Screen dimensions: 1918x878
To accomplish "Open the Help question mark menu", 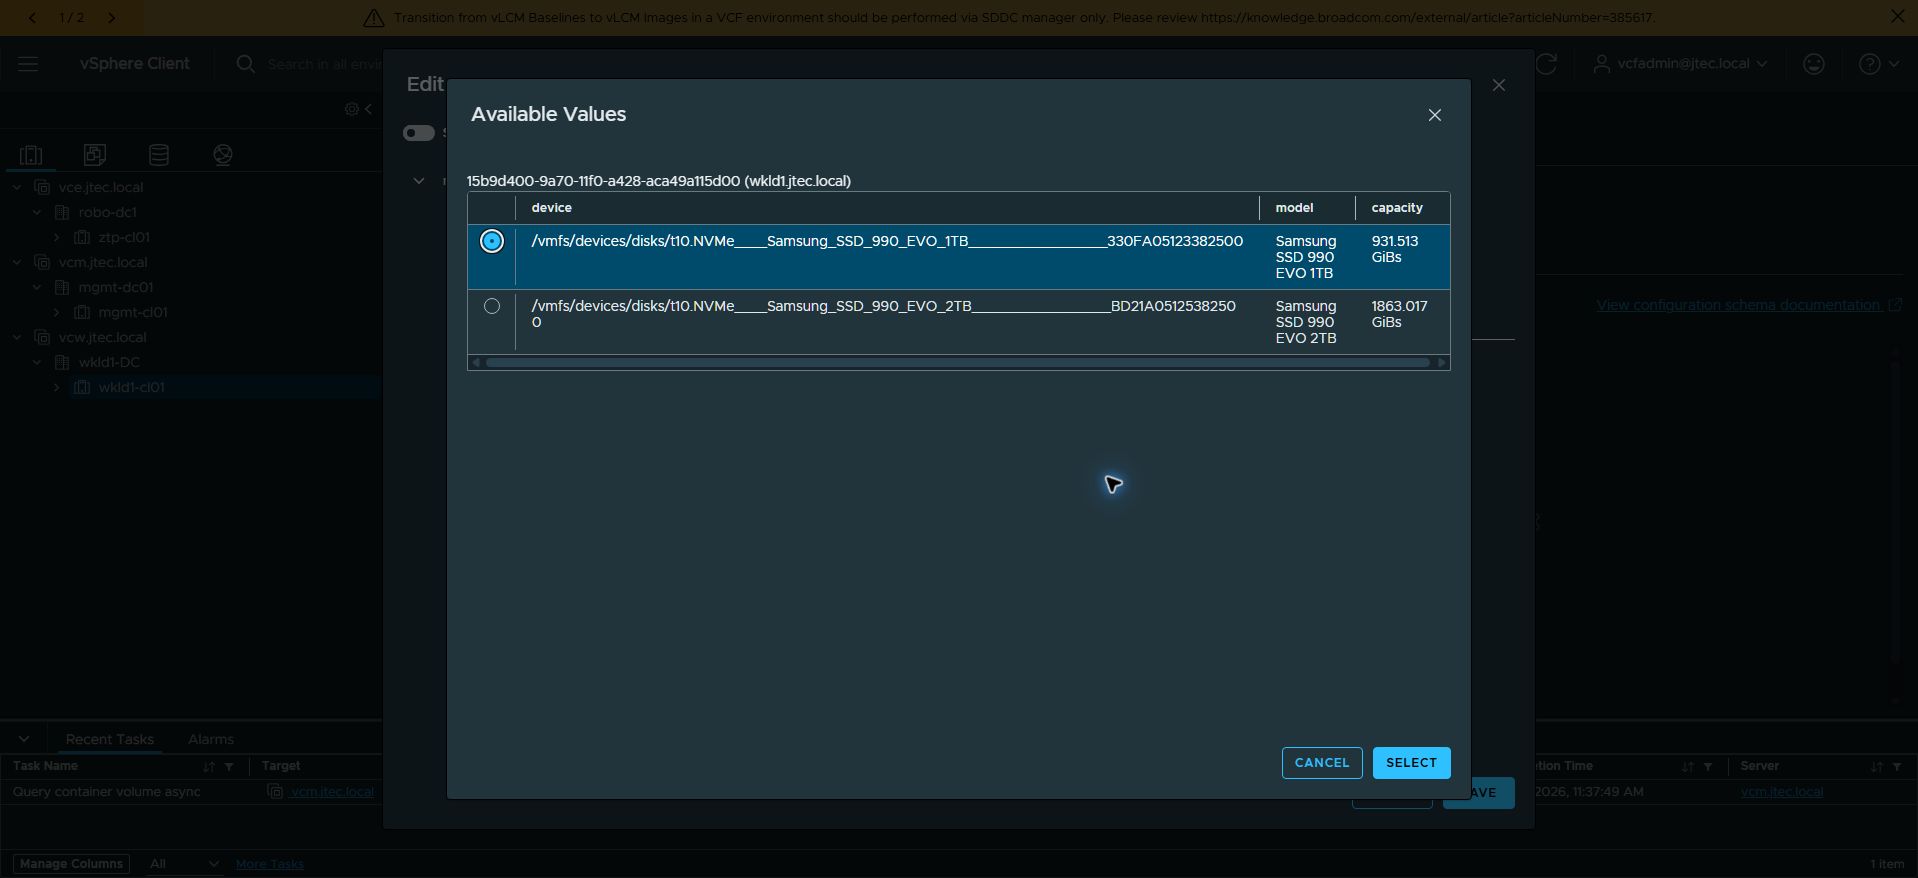I will pos(1878,64).
